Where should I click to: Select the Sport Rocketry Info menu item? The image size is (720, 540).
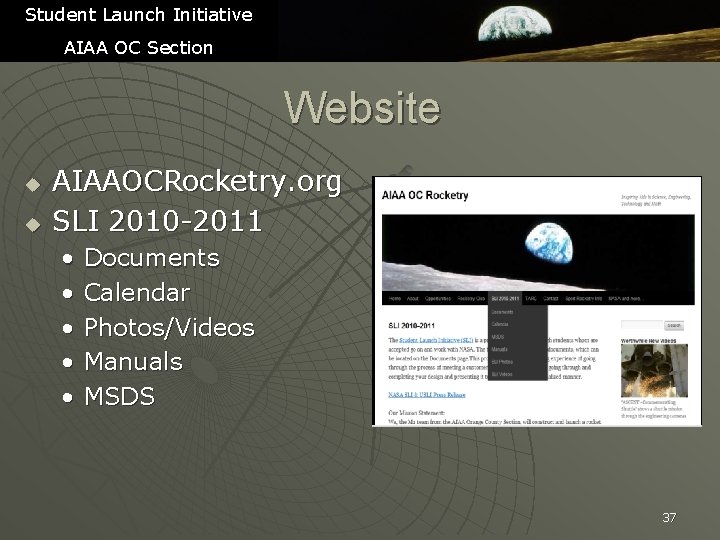[x=583, y=298]
